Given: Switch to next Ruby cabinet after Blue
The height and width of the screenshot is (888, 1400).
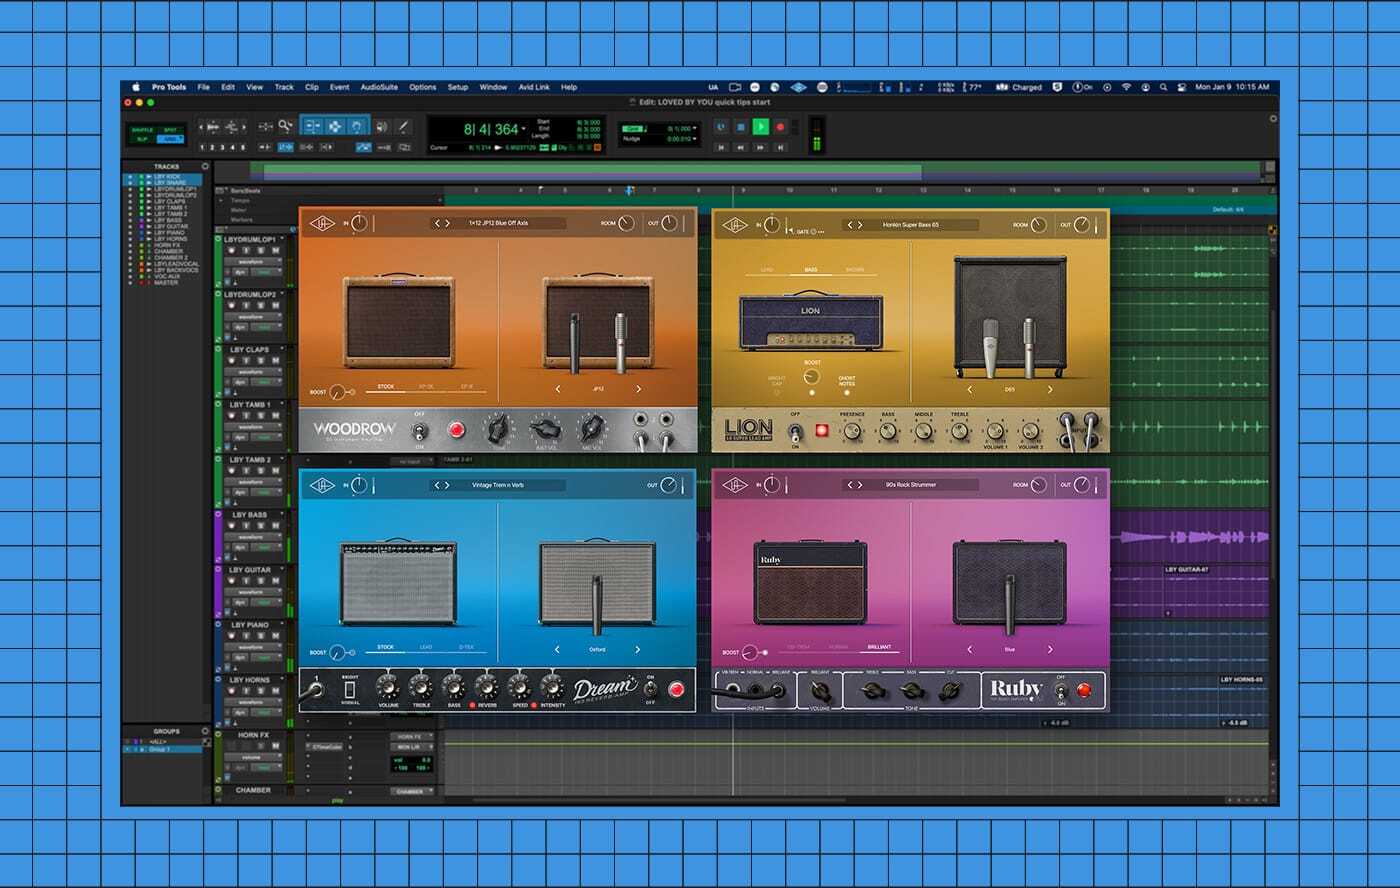Looking at the screenshot, I should point(1050,649).
